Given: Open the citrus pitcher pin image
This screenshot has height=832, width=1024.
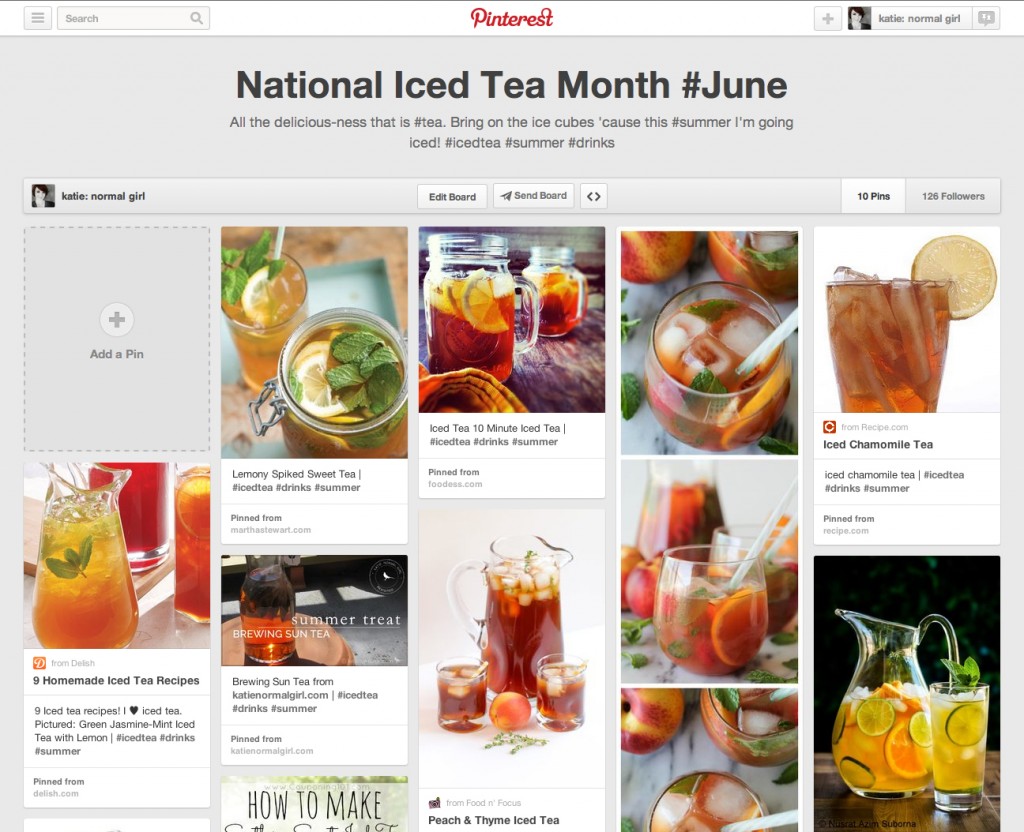Looking at the screenshot, I should tap(906, 694).
